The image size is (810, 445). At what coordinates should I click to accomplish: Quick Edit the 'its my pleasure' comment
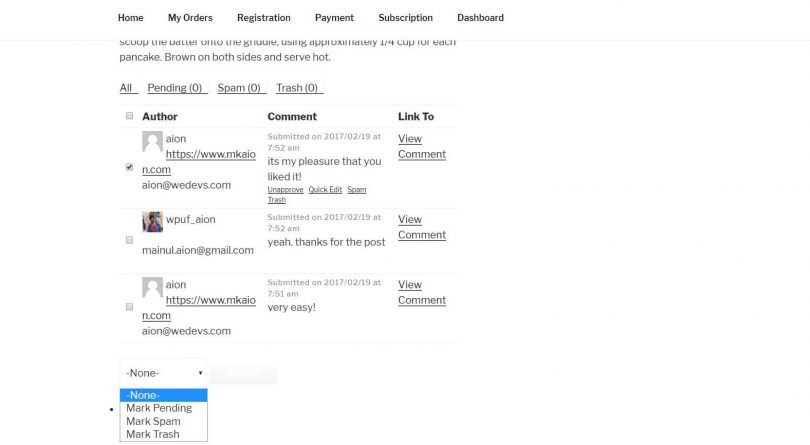[325, 190]
